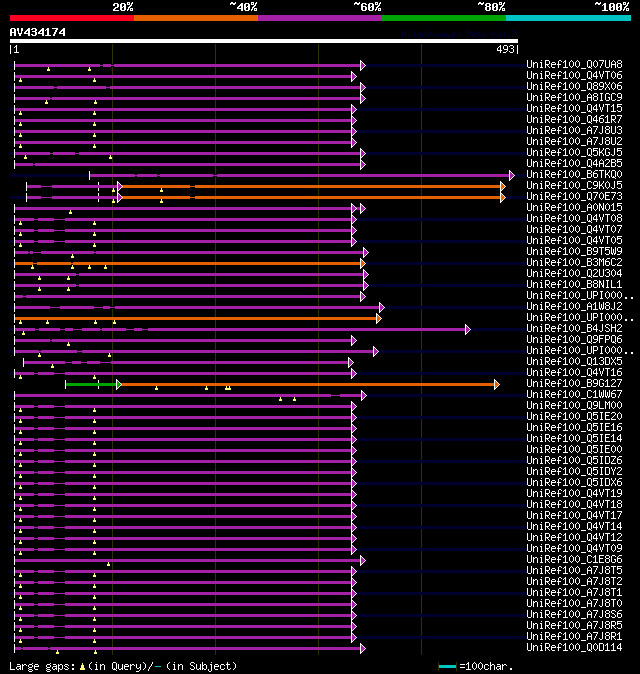Select the UniRef100_Q9LM00 label

574,406
